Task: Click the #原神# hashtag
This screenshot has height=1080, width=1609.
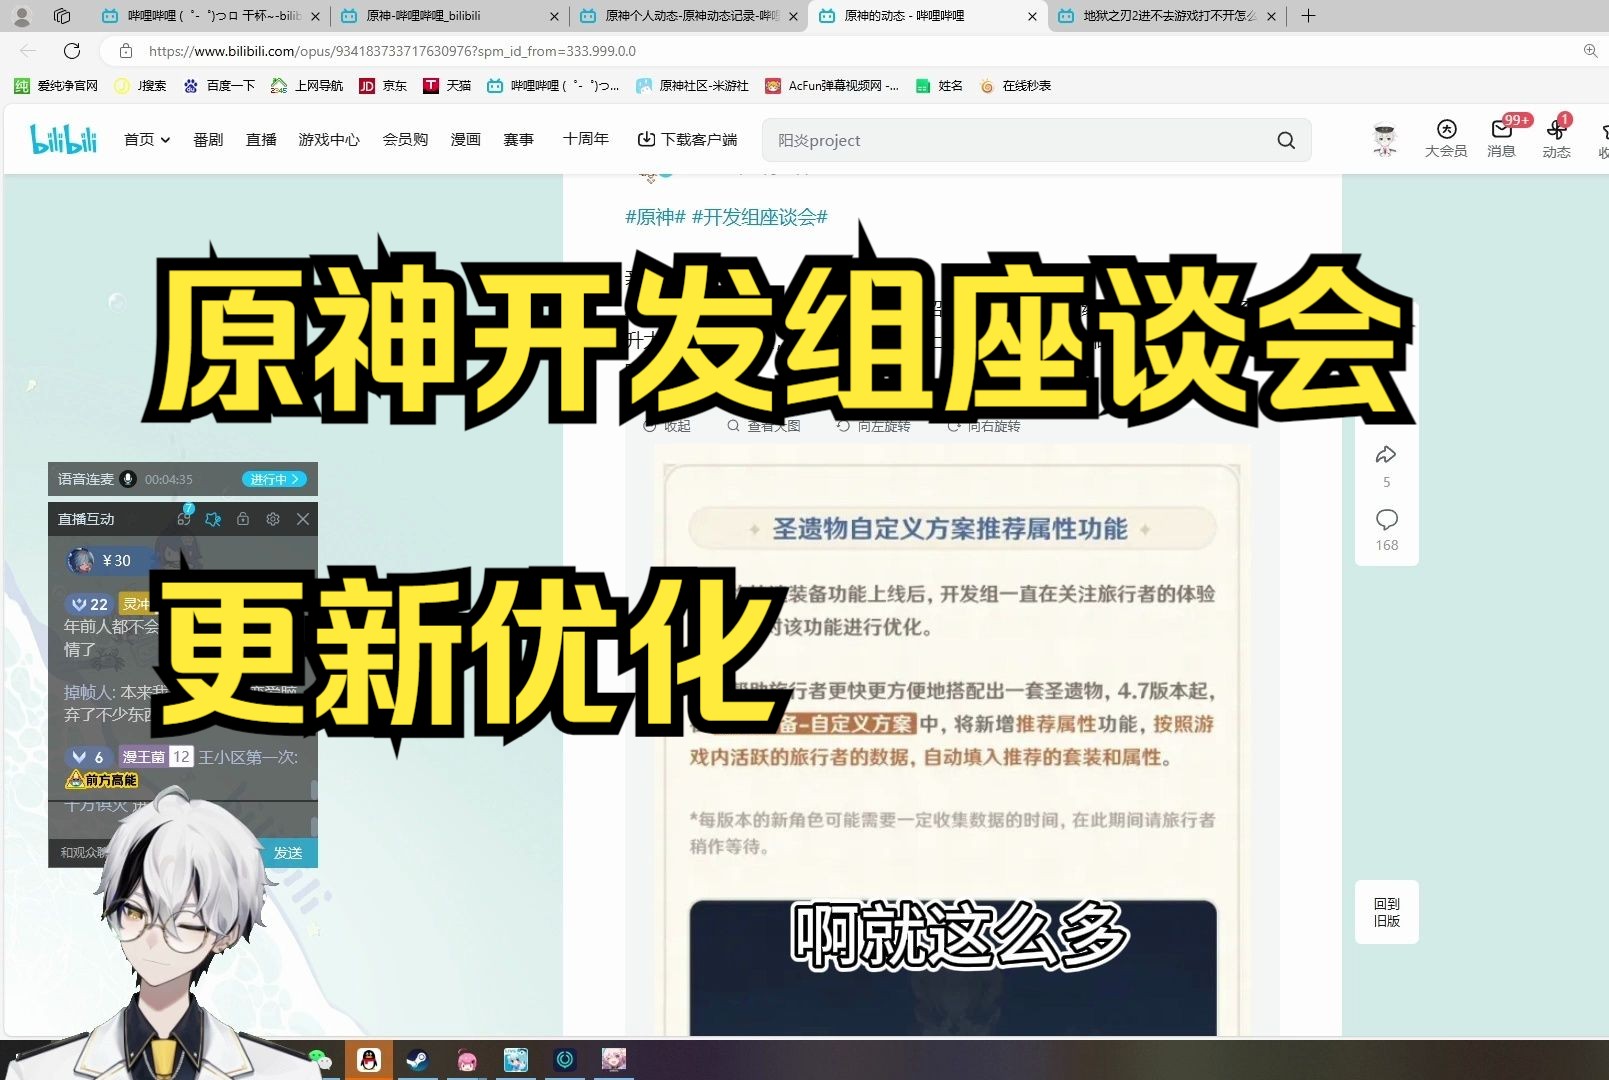Action: pos(655,217)
